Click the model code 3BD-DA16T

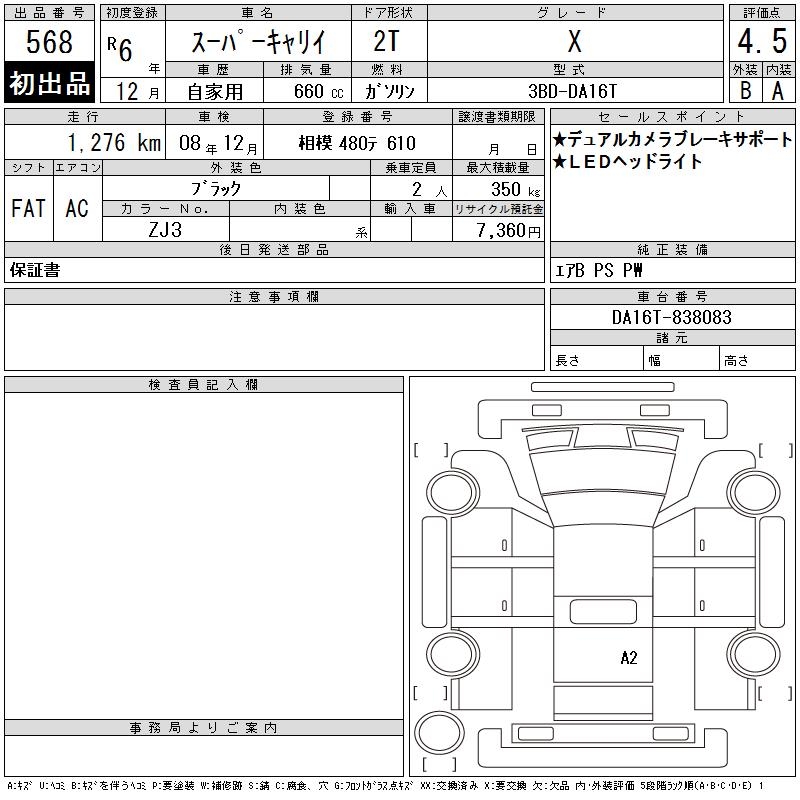click(x=574, y=90)
